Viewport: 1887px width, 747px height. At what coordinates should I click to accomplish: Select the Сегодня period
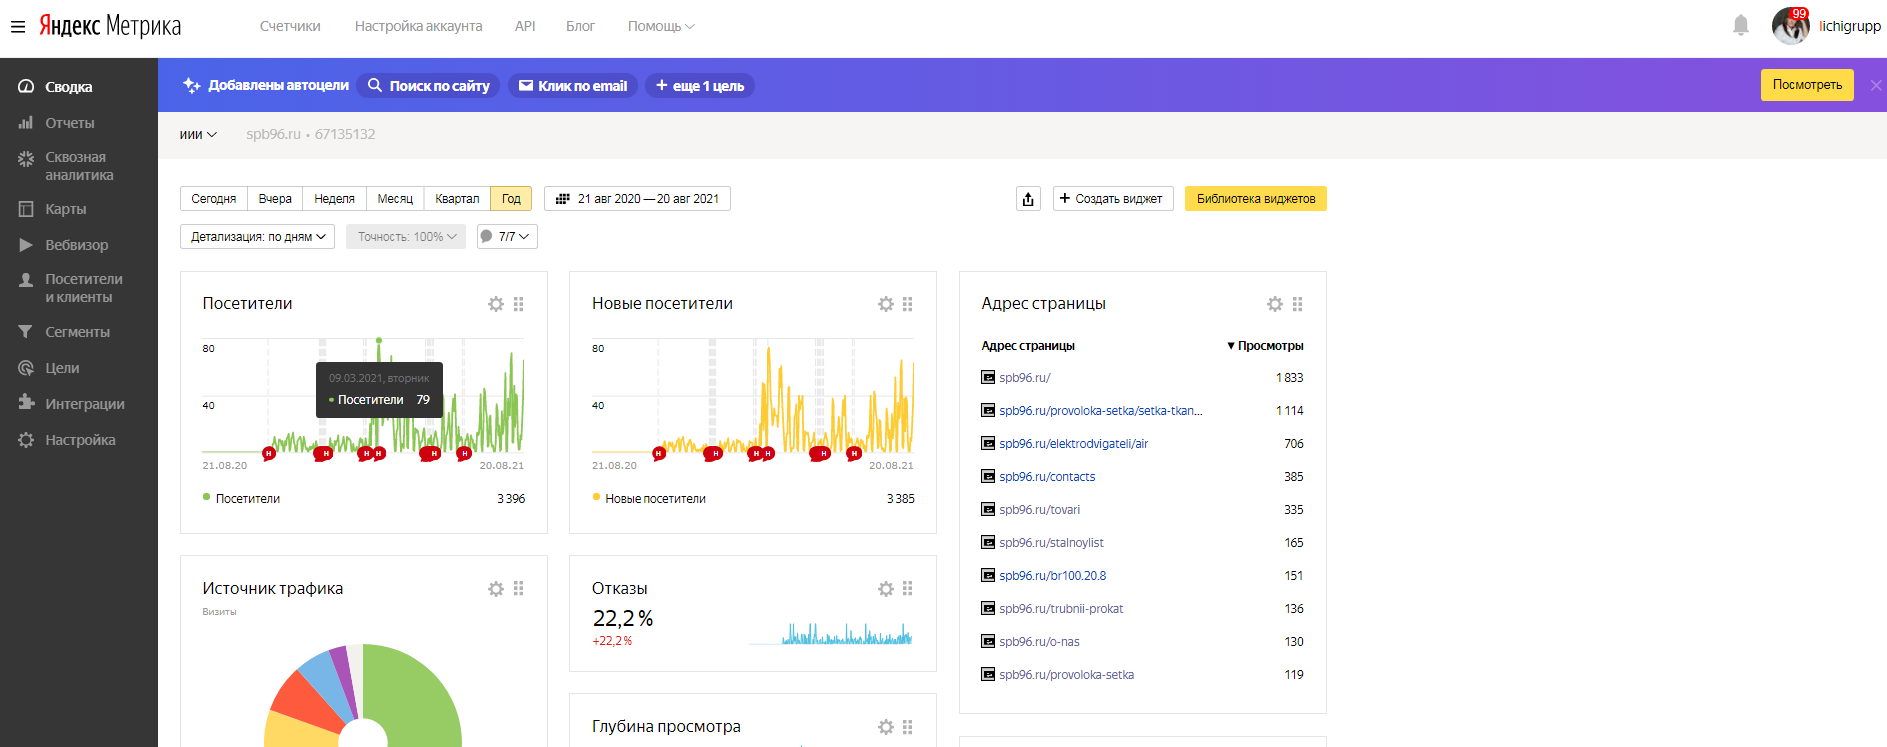(214, 199)
